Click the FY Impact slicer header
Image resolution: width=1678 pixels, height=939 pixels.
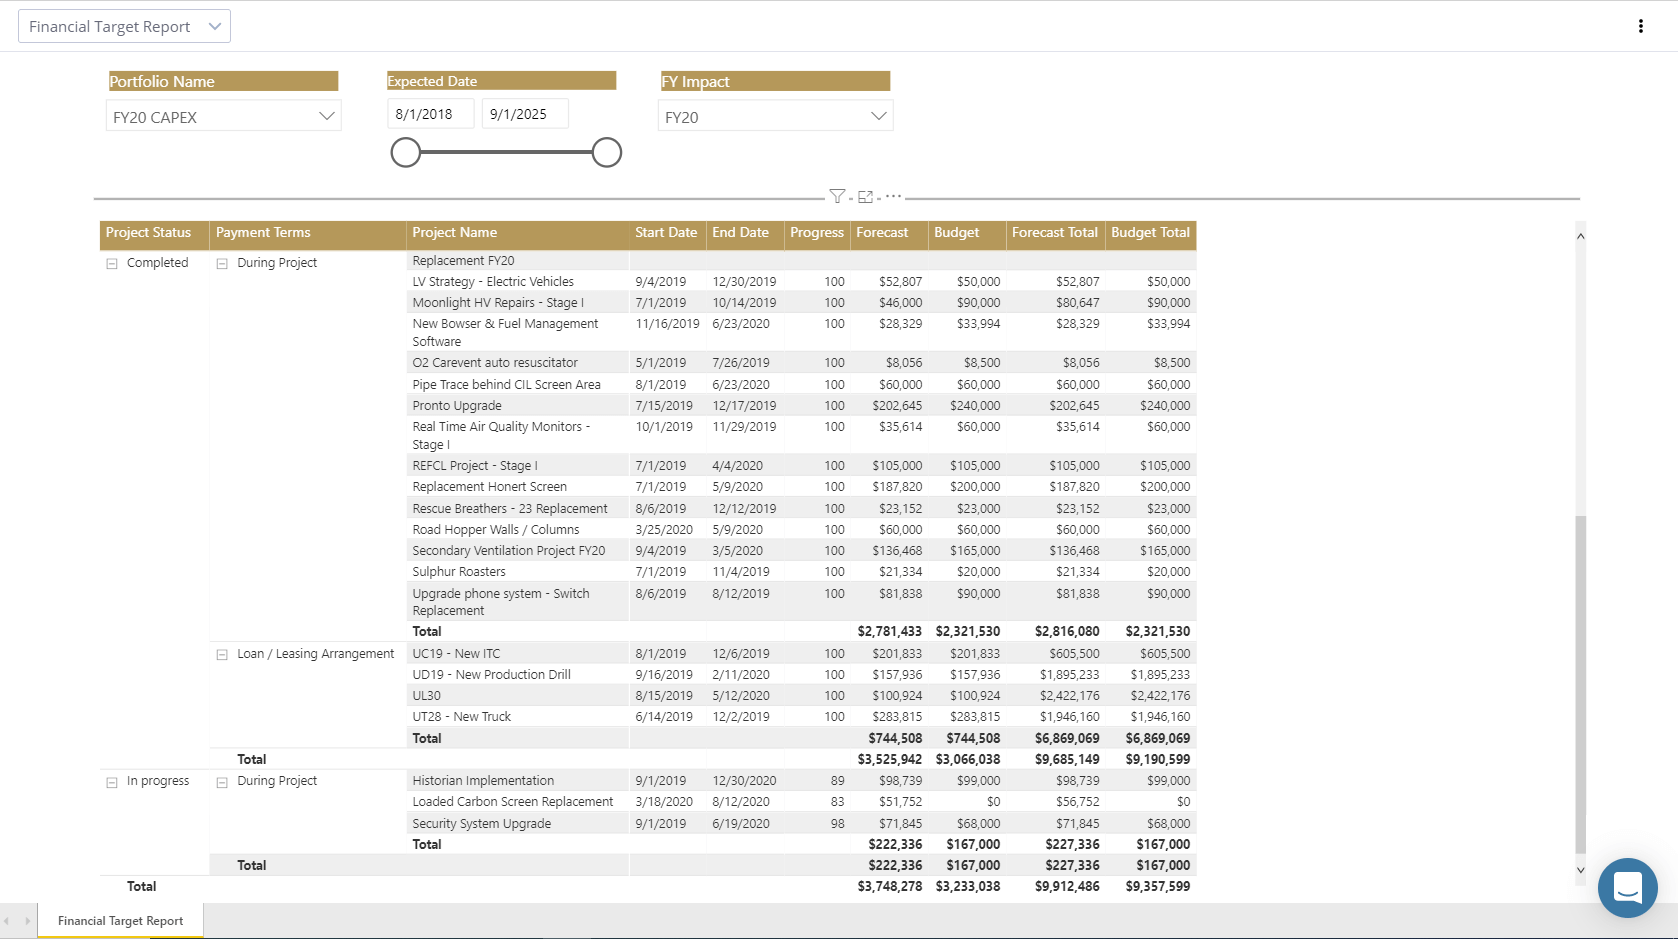(775, 81)
